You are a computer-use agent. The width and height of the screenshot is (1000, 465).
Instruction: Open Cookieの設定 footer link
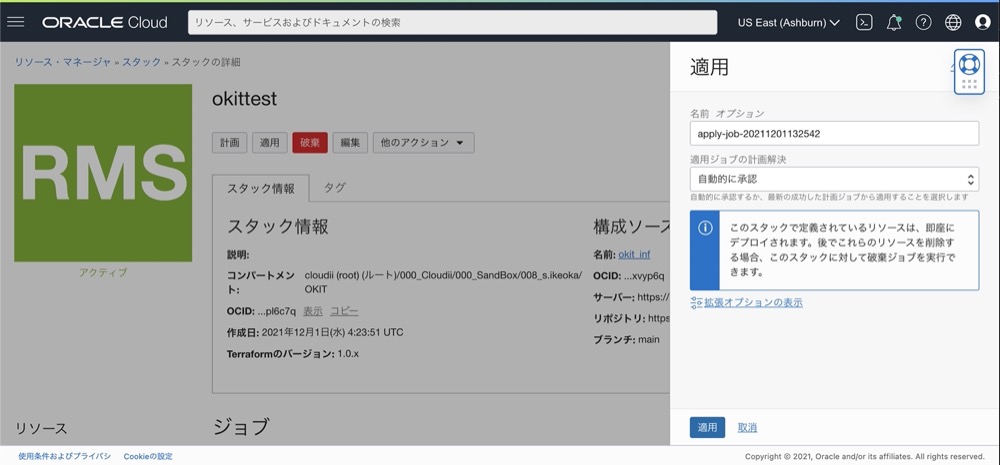[148, 456]
